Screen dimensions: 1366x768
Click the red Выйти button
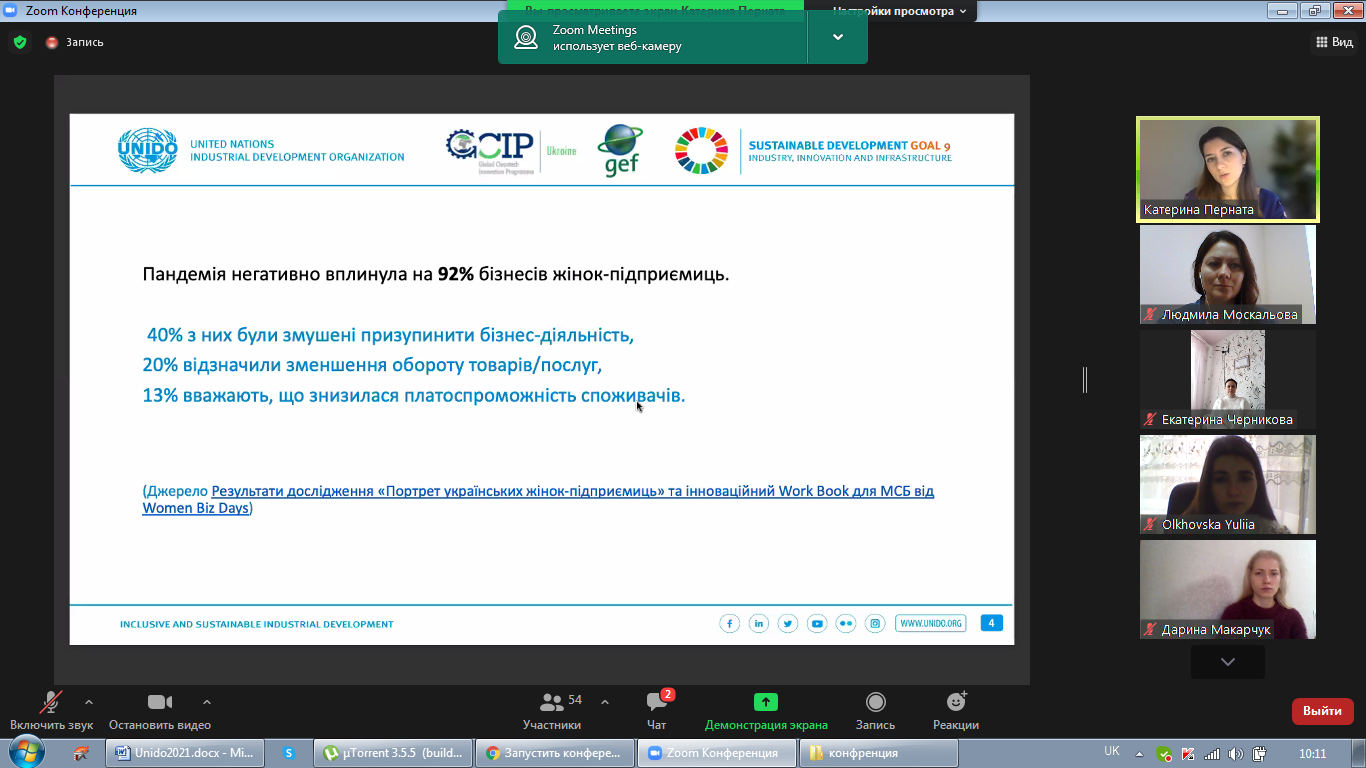[1322, 711]
